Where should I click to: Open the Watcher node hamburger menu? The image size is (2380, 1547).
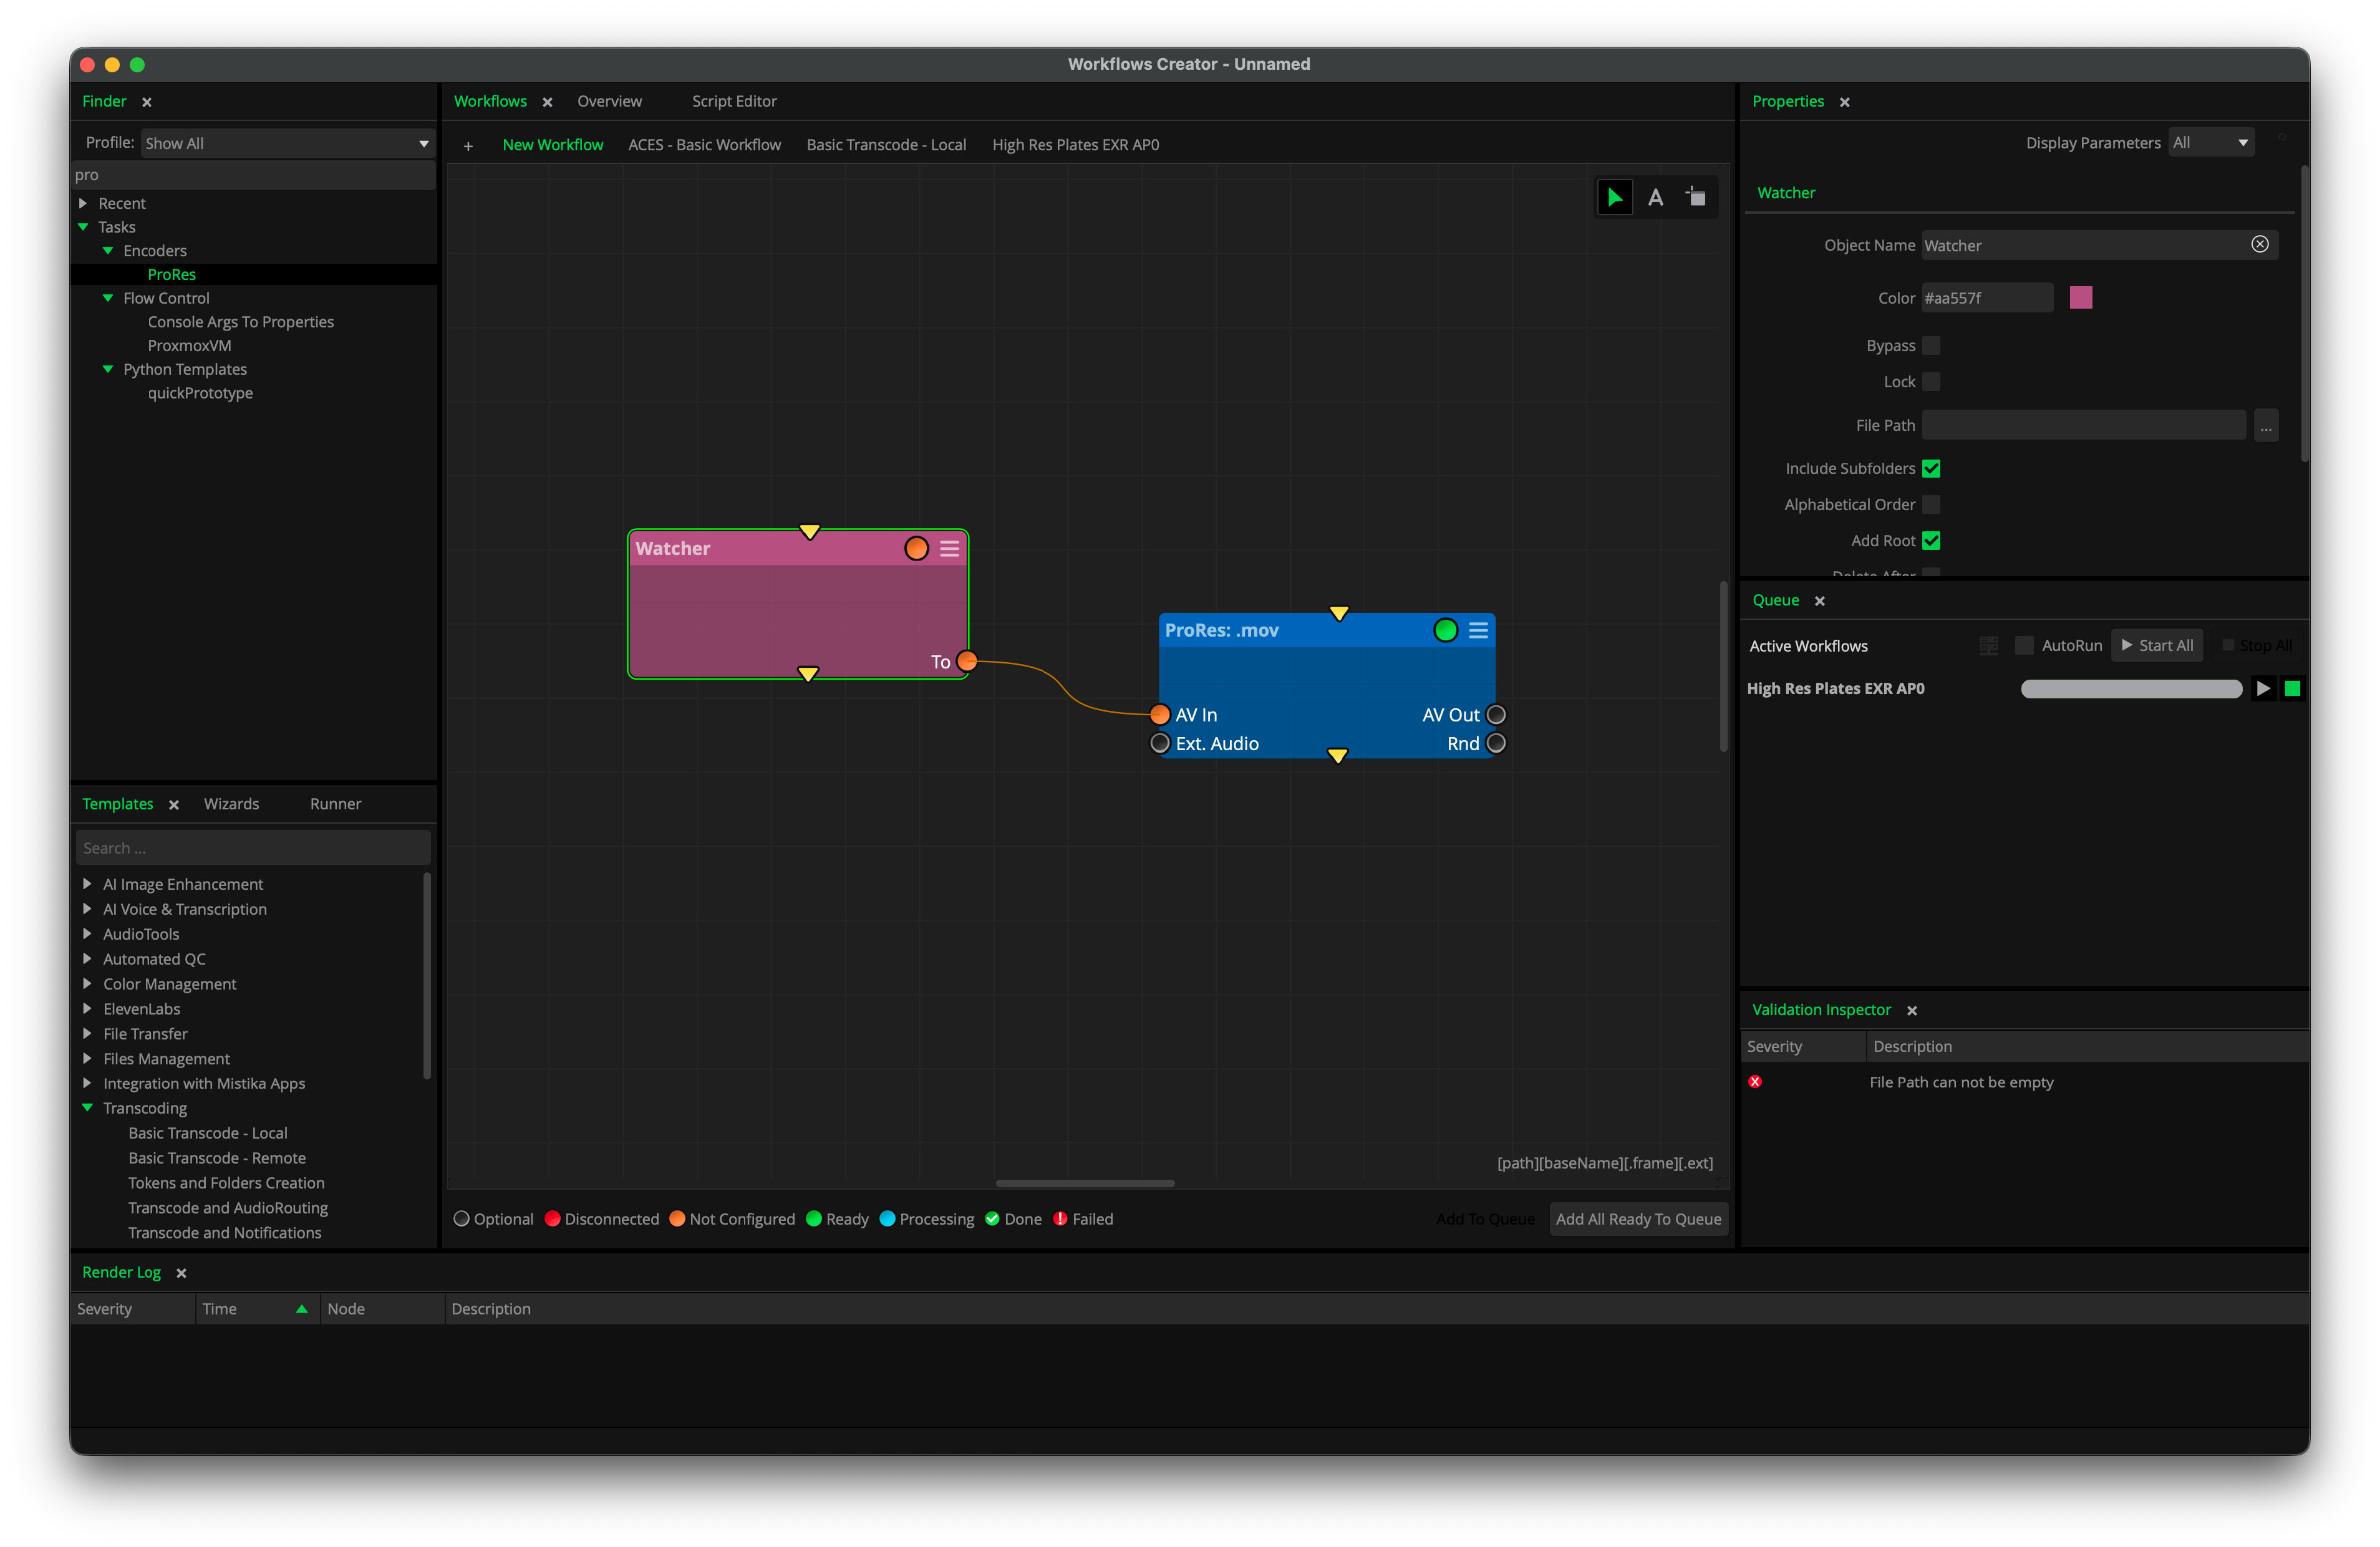(949, 549)
